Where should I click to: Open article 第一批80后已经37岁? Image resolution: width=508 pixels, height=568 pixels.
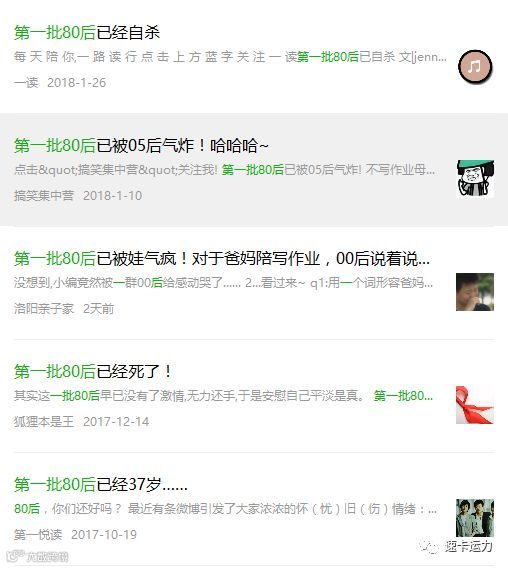point(101,485)
